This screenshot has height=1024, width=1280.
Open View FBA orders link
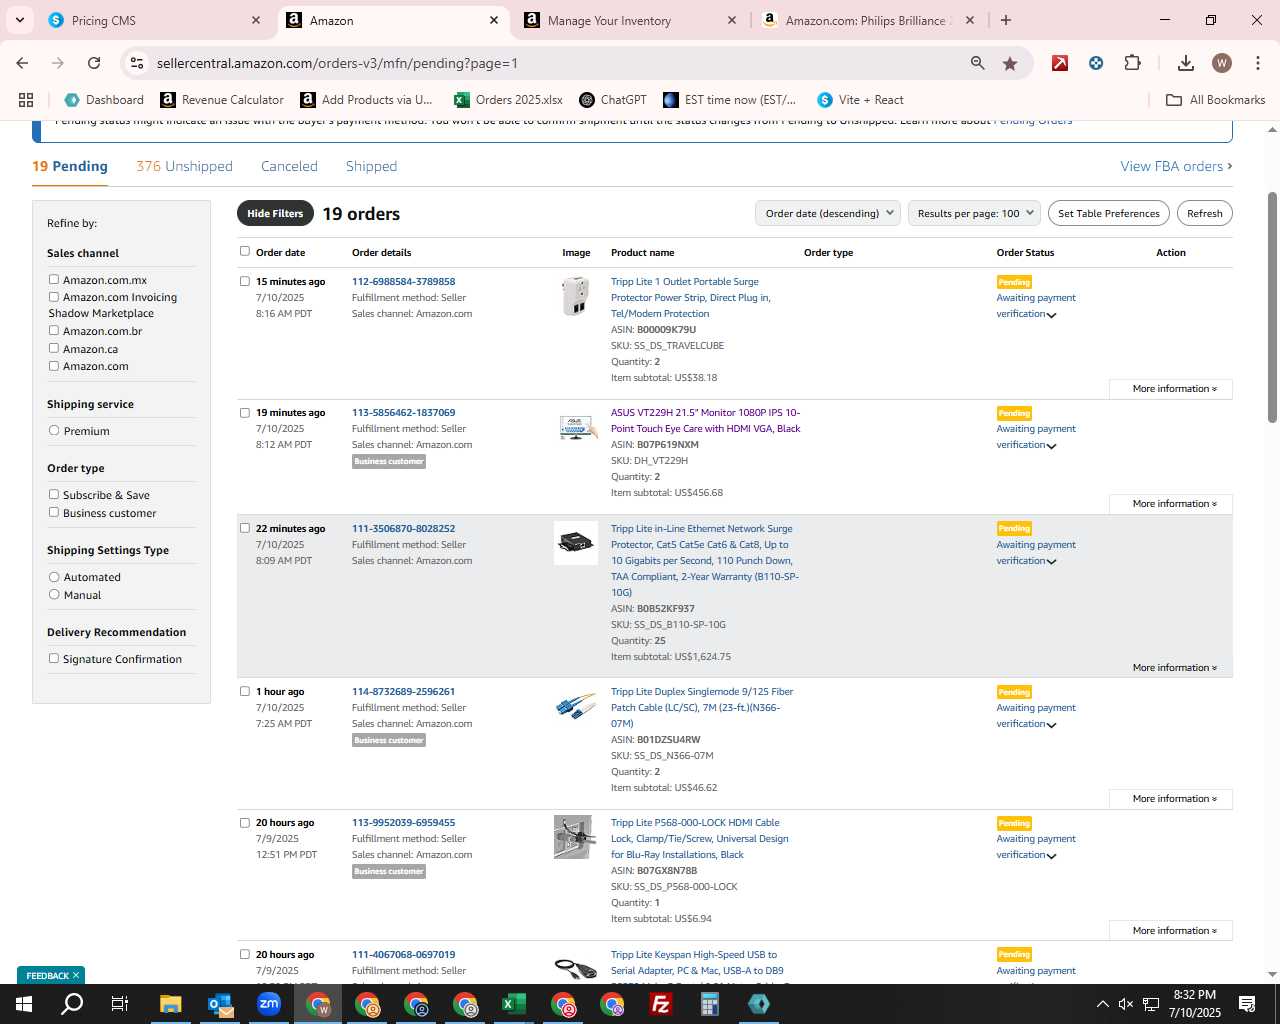pos(1176,166)
